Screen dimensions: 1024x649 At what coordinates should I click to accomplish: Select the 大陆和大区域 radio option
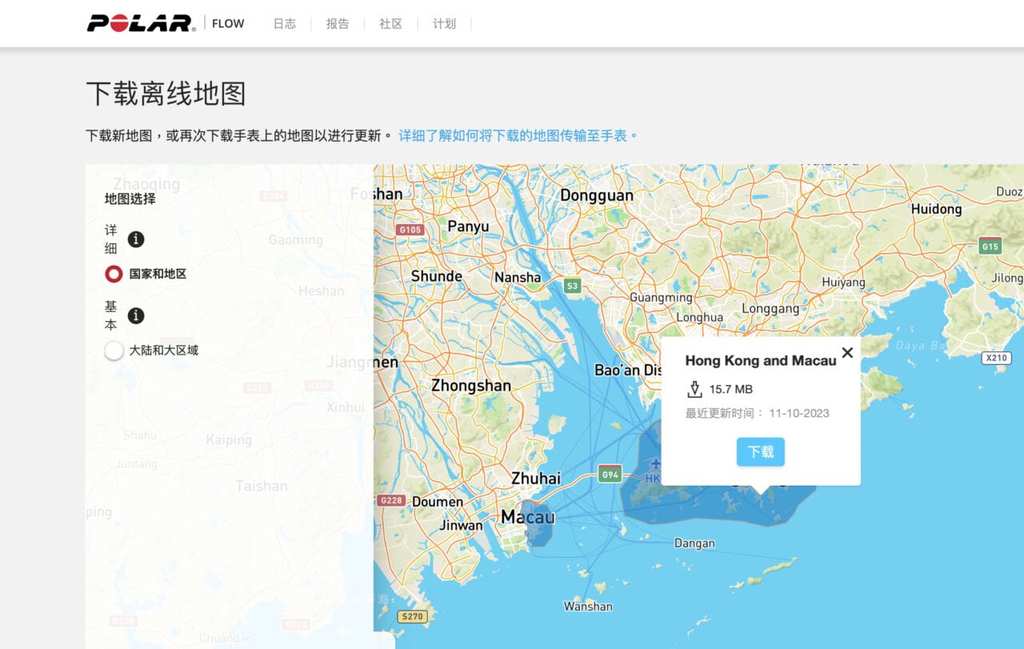click(x=114, y=351)
